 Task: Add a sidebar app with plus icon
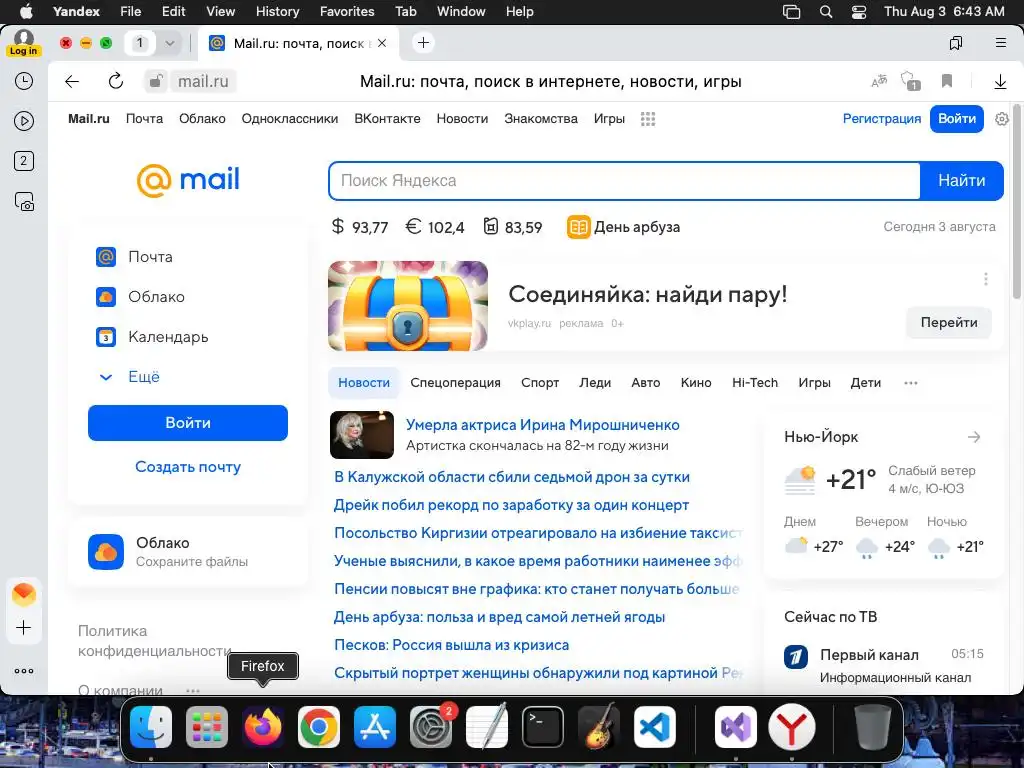click(x=24, y=628)
